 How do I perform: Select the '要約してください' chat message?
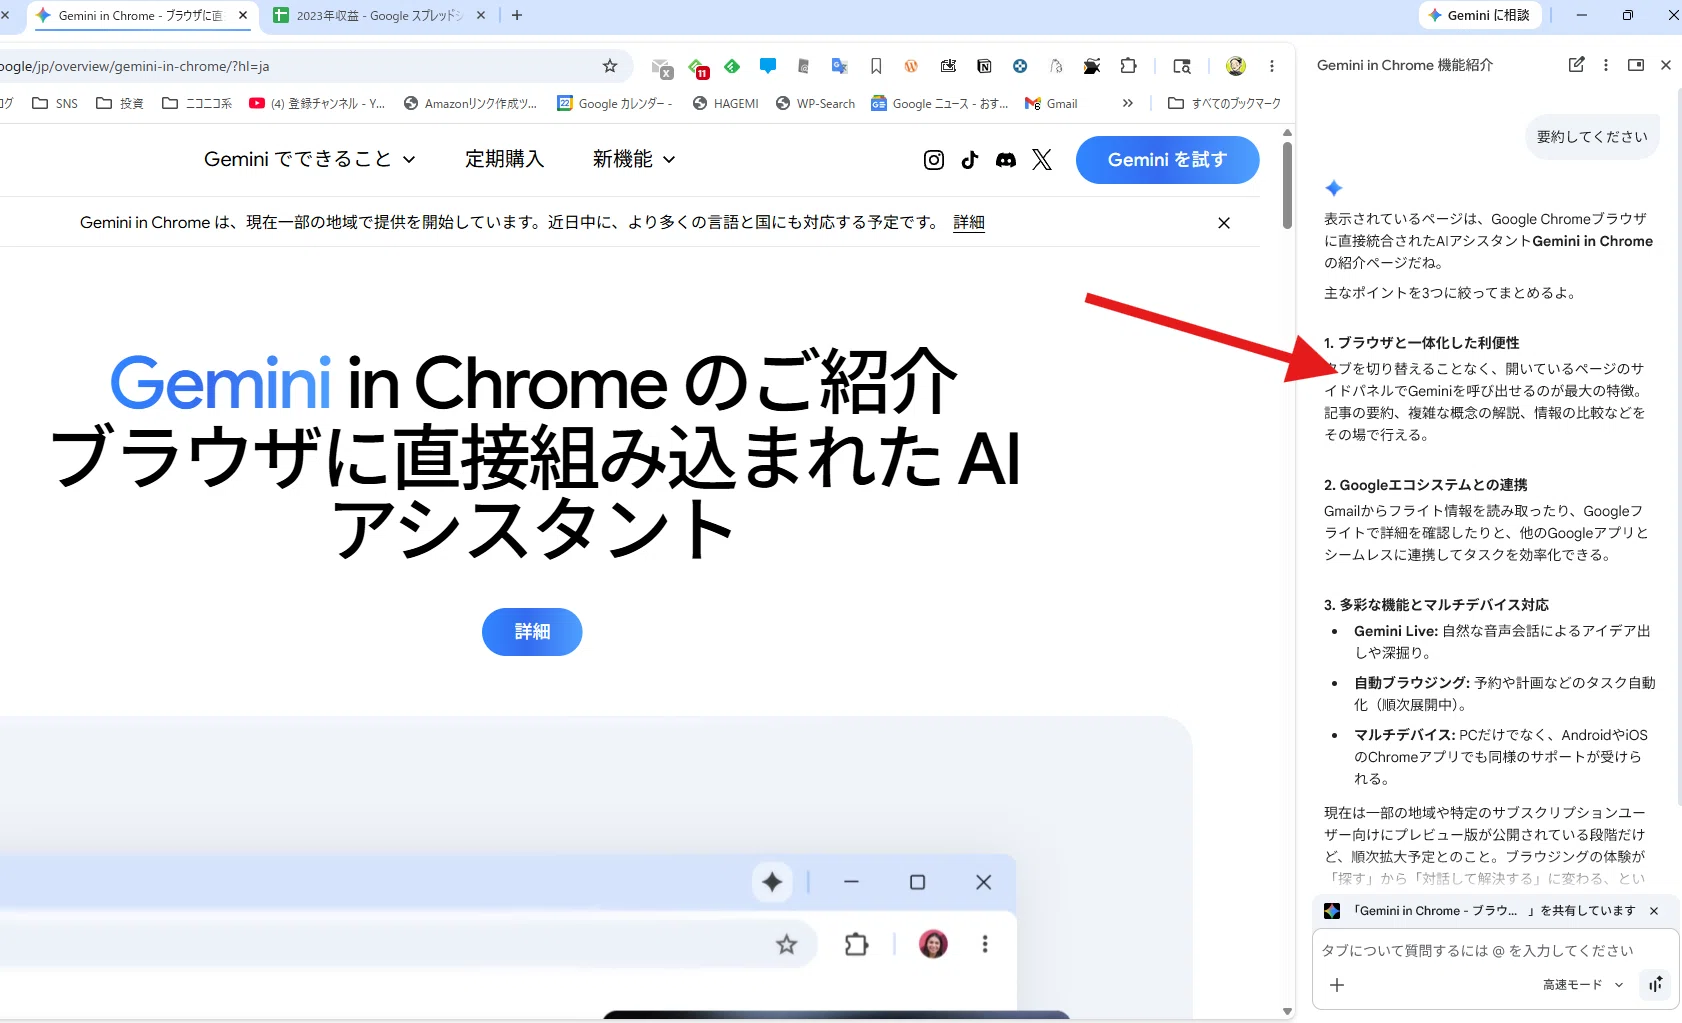point(1592,137)
